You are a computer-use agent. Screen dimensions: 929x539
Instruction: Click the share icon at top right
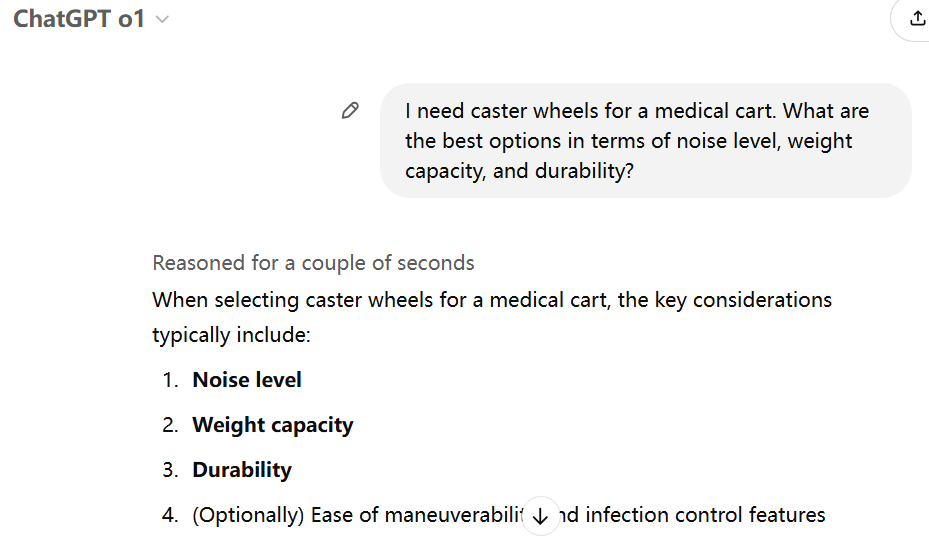pos(917,18)
